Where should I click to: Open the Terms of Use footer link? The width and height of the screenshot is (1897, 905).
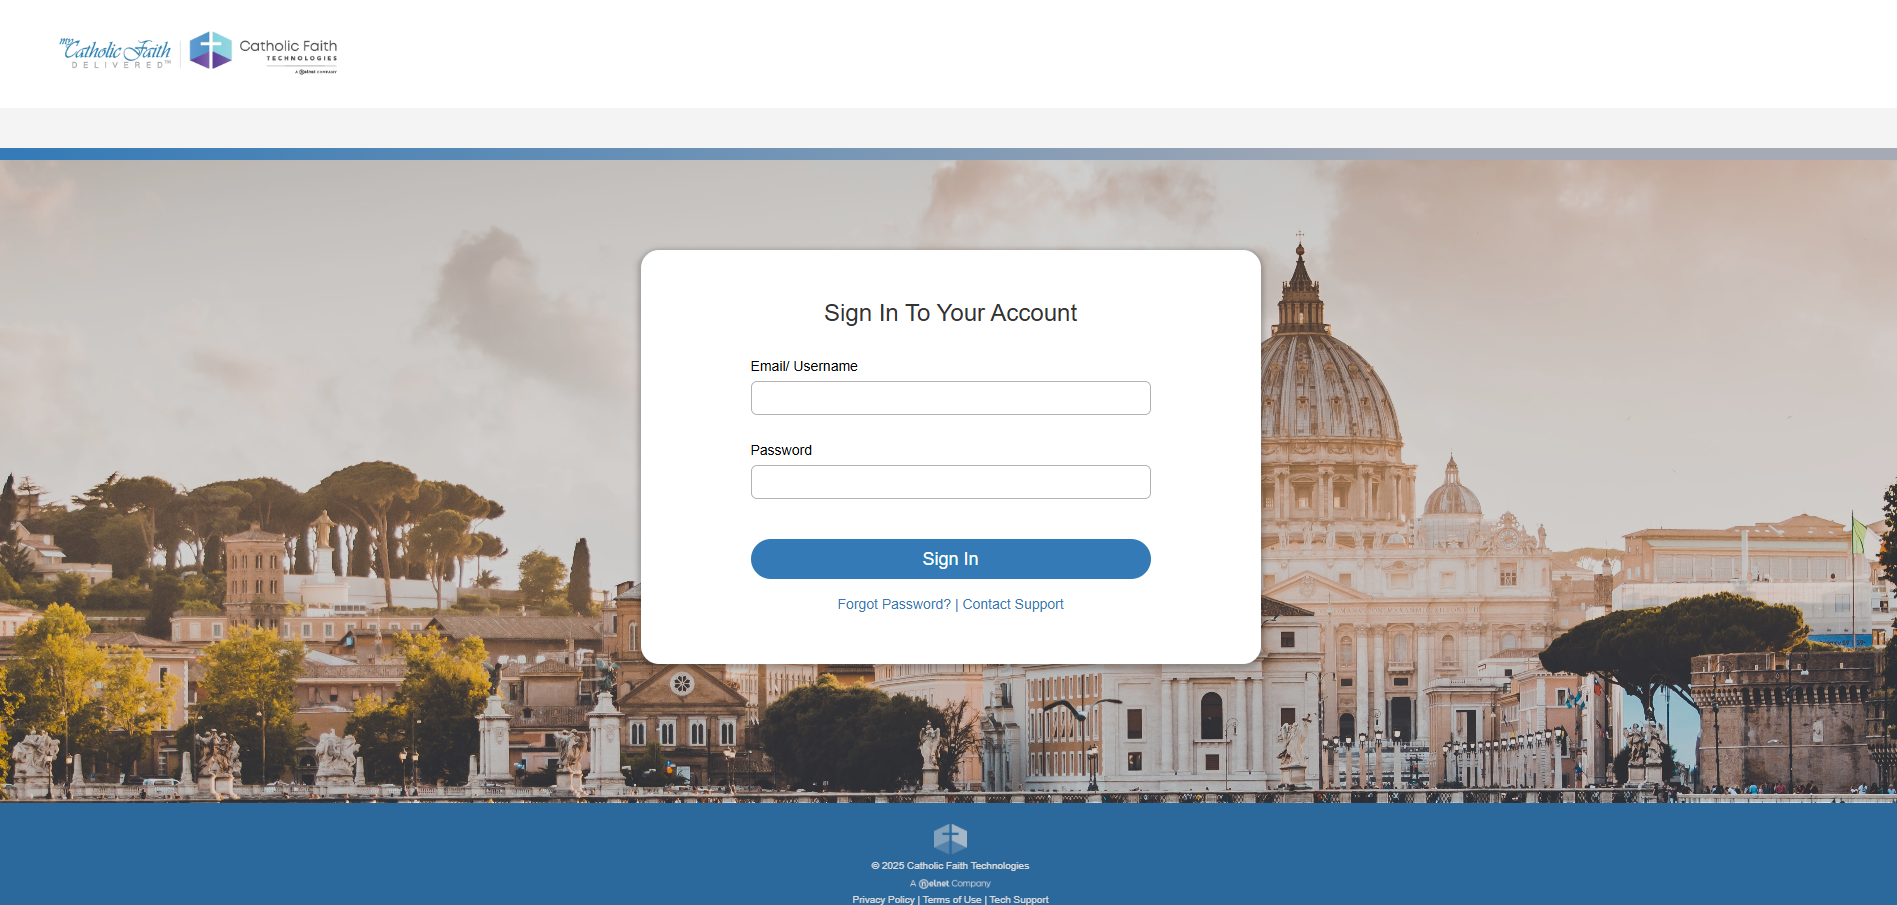pos(952,900)
